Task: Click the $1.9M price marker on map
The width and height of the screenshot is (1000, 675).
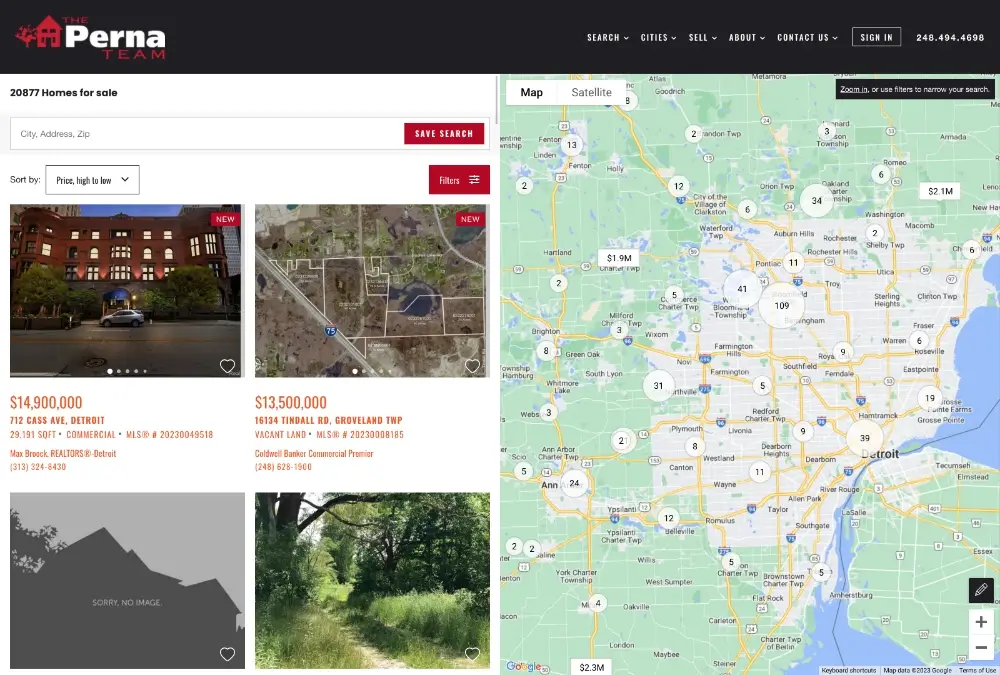Action: coord(619,258)
